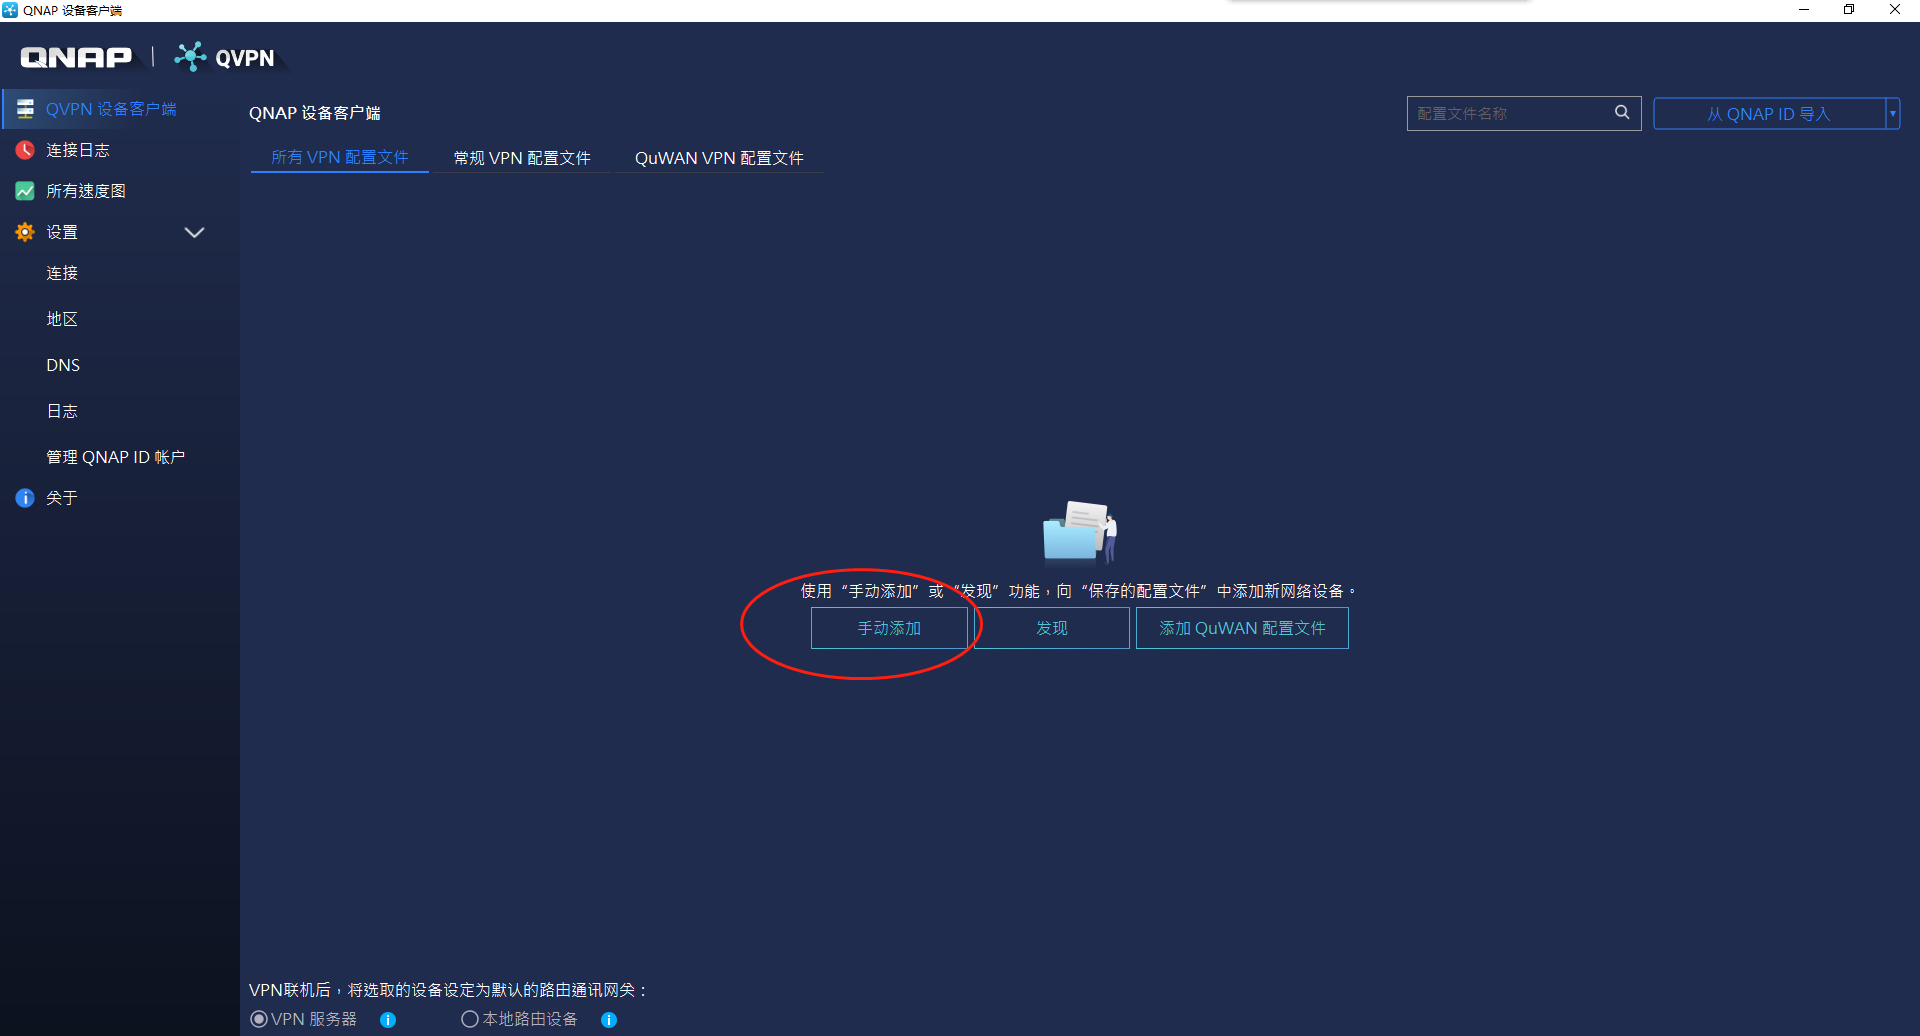The width and height of the screenshot is (1920, 1036).
Task: Select the 本地路由设备 radio button
Action: click(x=469, y=1019)
